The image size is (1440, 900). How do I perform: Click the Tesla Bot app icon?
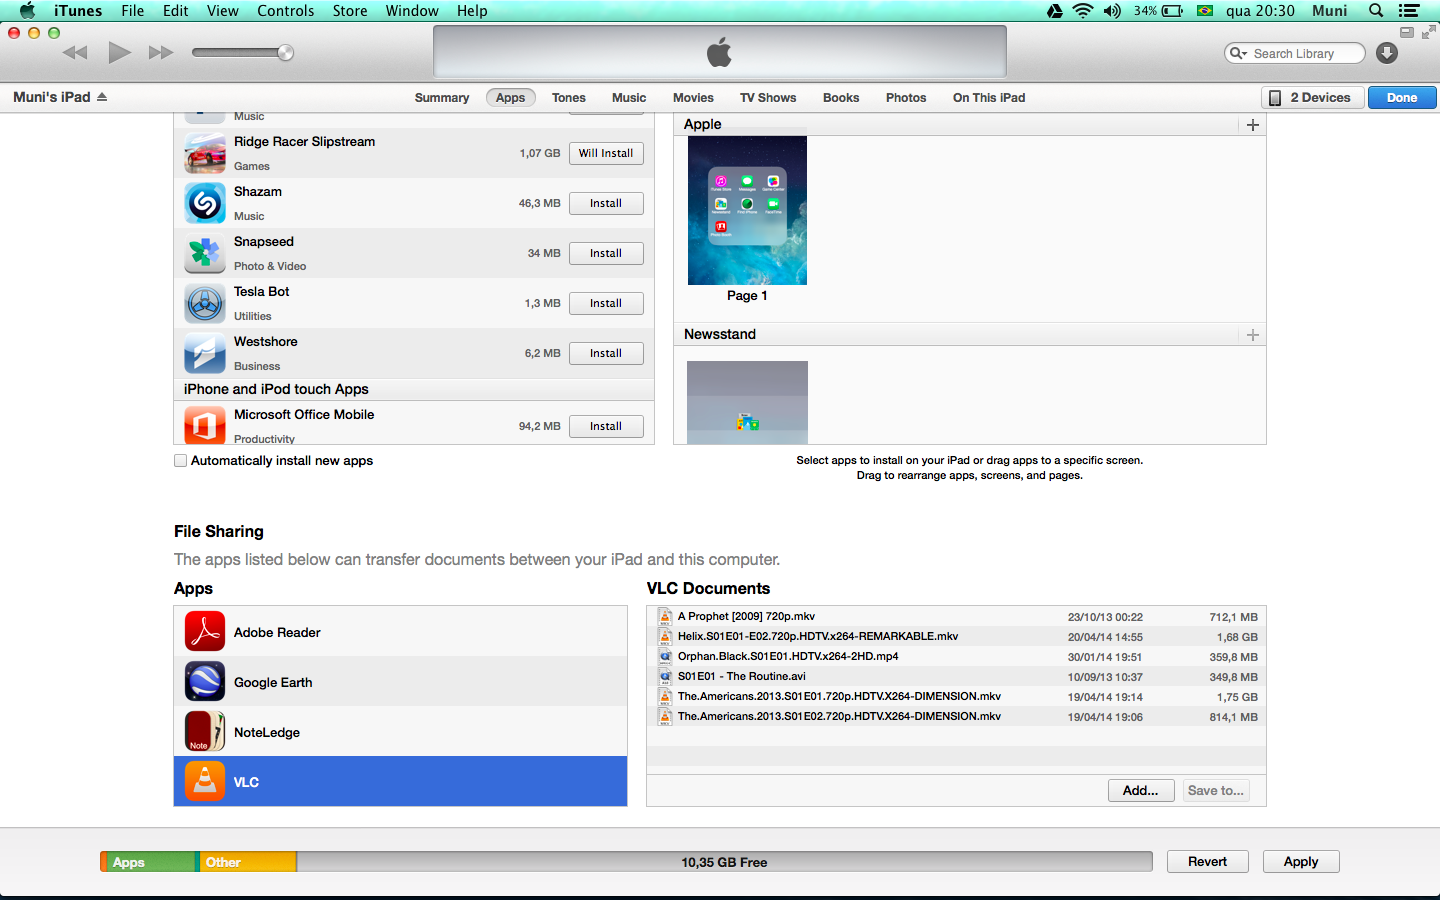205,303
